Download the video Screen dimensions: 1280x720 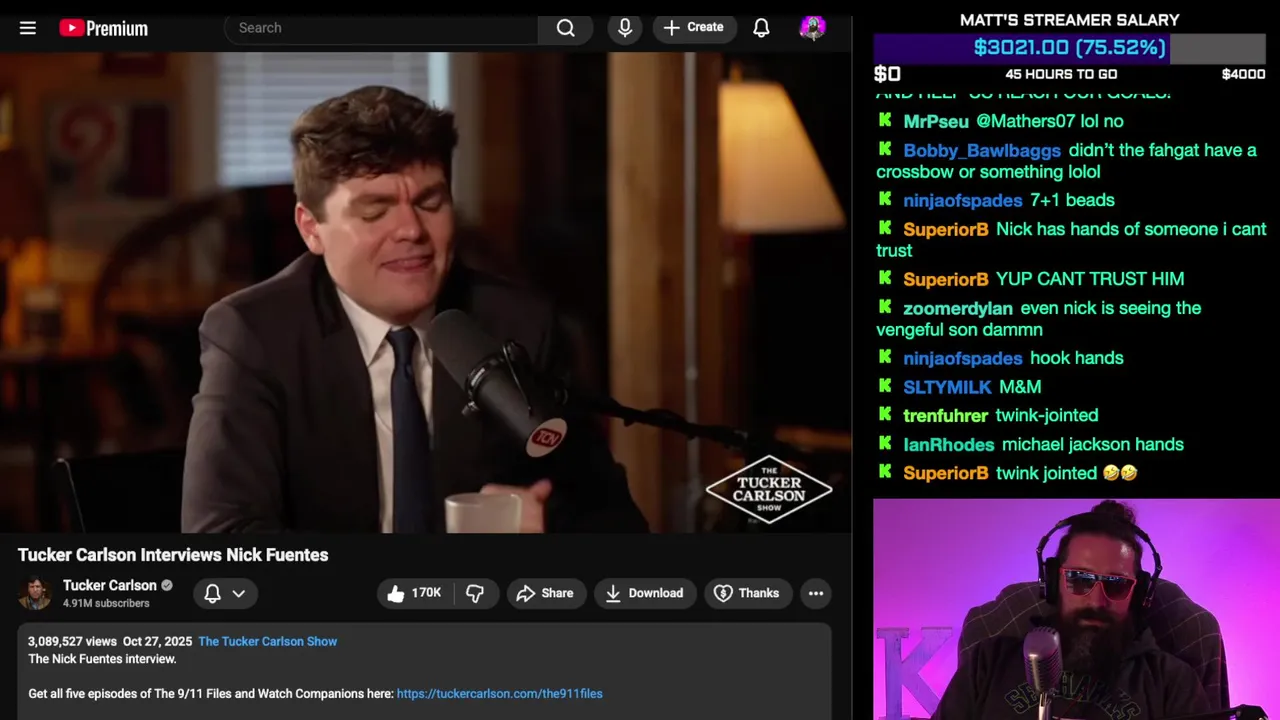(x=644, y=593)
